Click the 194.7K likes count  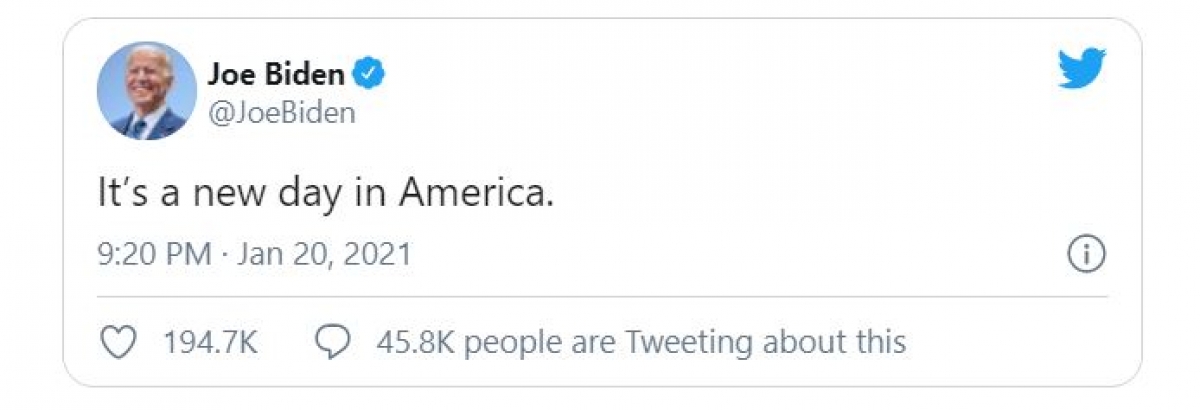click(210, 343)
